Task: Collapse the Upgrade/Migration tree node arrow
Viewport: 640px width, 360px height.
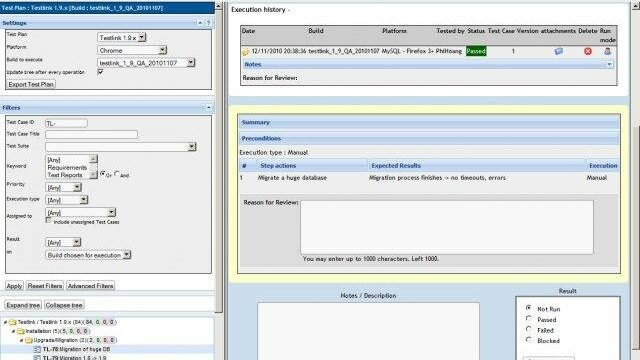Action: 21,340
